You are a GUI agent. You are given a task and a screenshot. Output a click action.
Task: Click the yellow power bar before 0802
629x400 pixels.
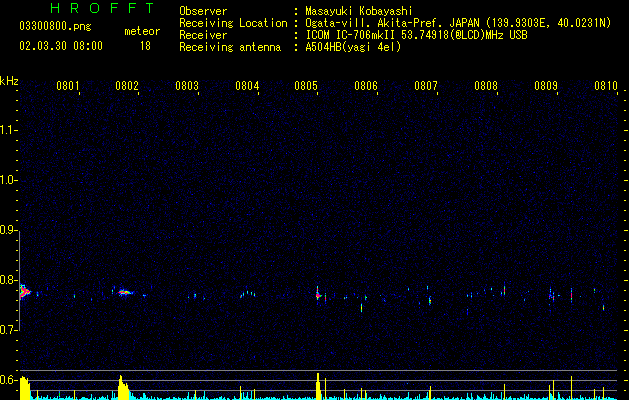click(x=124, y=388)
